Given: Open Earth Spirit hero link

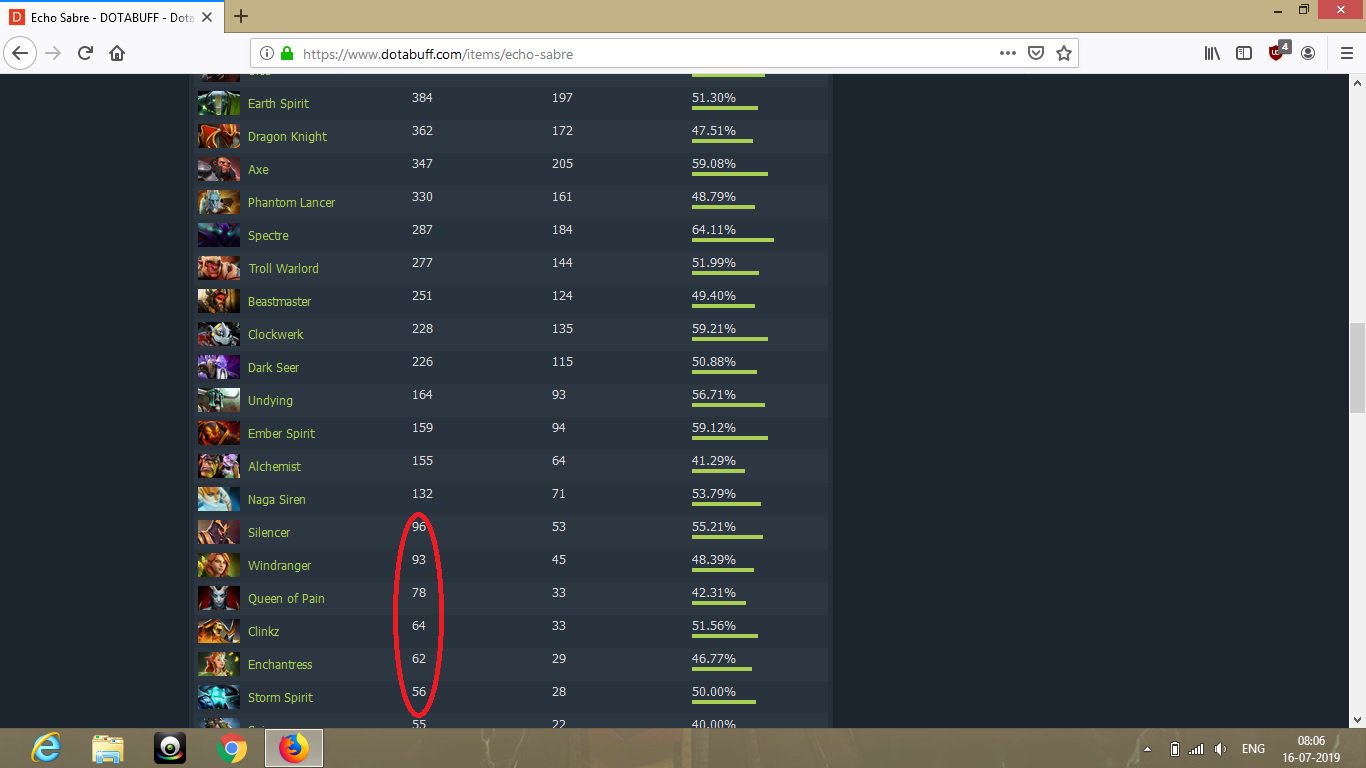Looking at the screenshot, I should [278, 104].
